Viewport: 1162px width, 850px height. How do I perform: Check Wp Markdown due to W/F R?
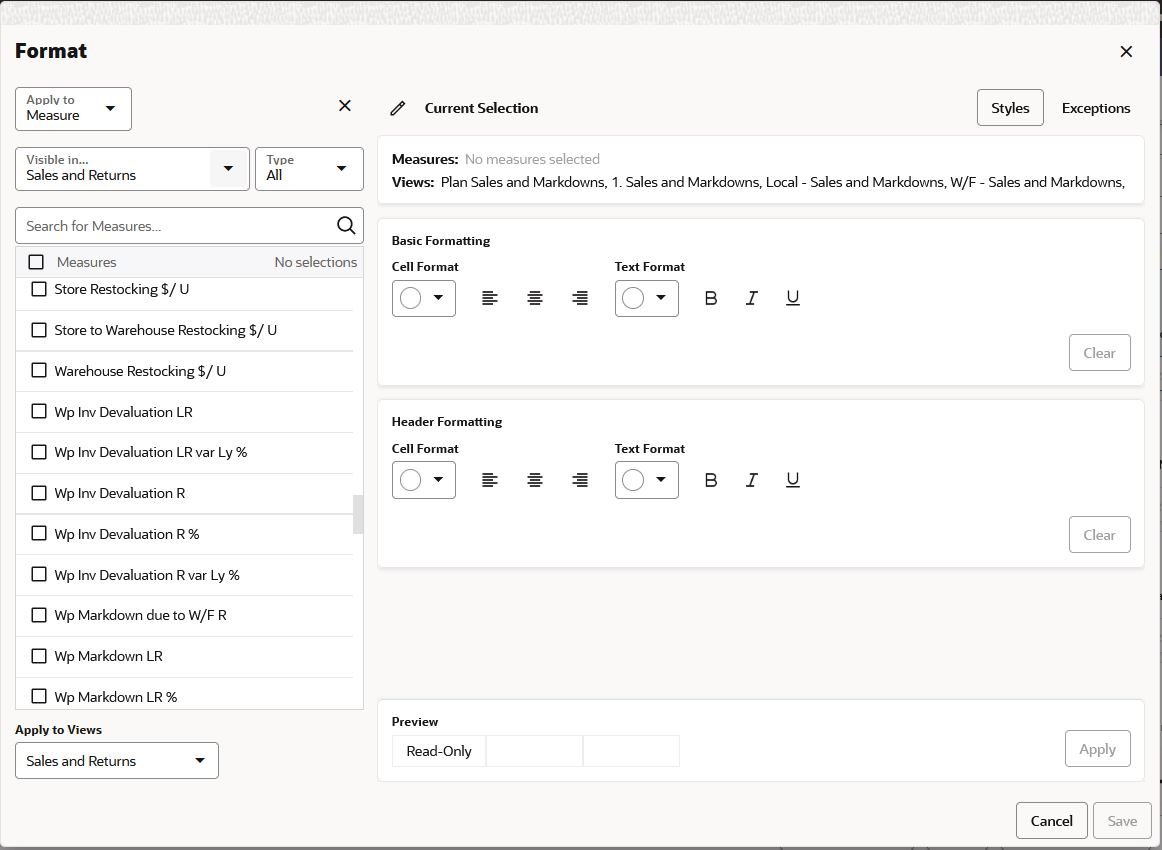[39, 615]
